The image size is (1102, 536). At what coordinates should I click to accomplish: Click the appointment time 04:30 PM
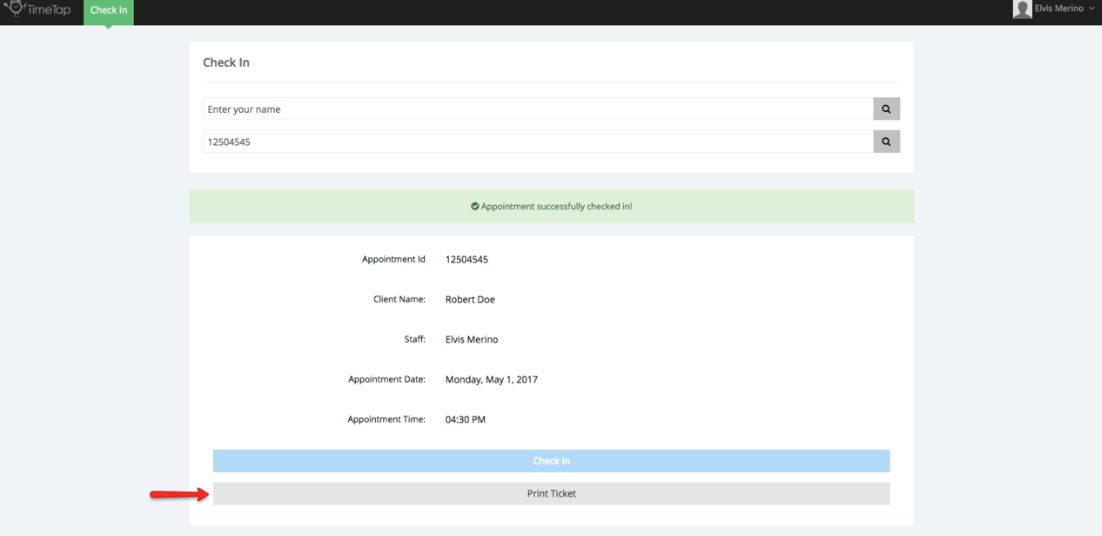tap(465, 420)
